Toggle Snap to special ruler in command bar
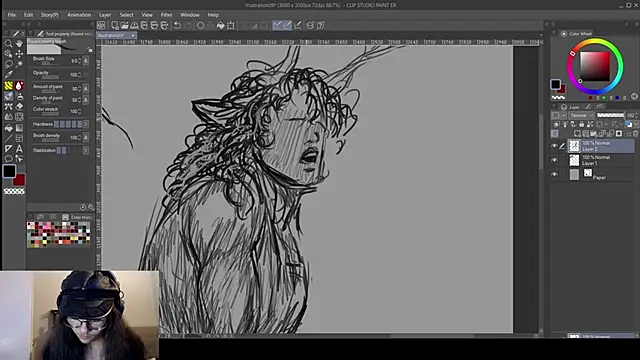Image resolution: width=640 pixels, height=360 pixels. tap(287, 25)
